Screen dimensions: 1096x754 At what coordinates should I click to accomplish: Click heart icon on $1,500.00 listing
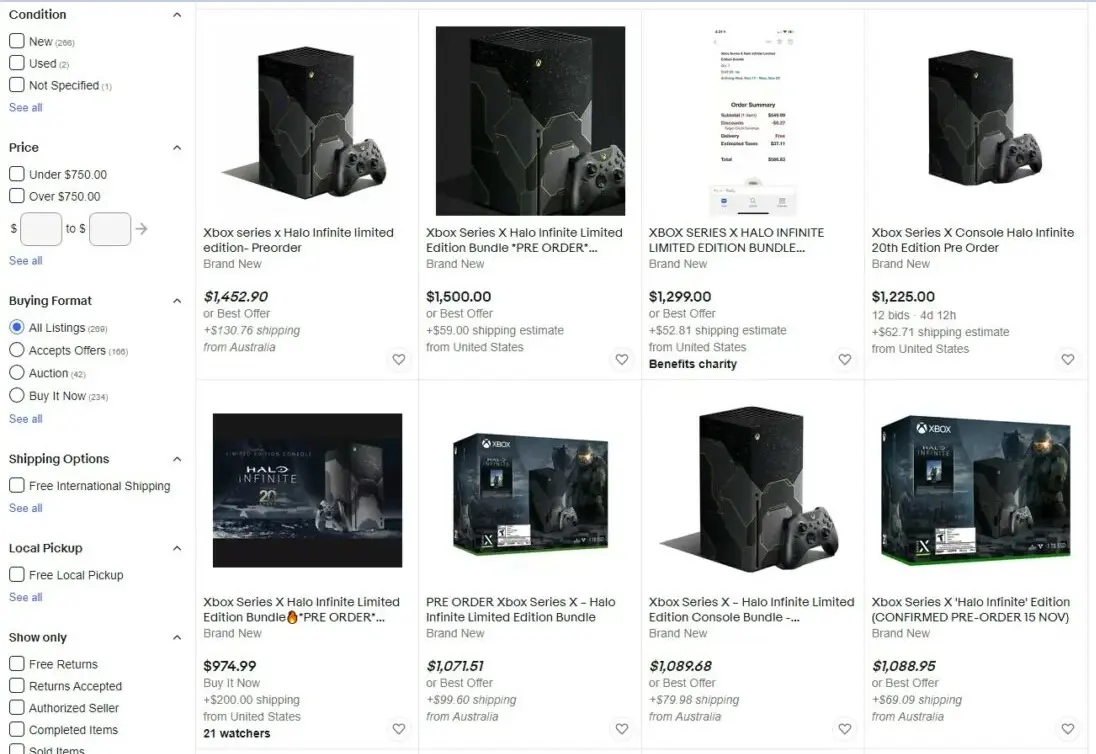point(621,359)
